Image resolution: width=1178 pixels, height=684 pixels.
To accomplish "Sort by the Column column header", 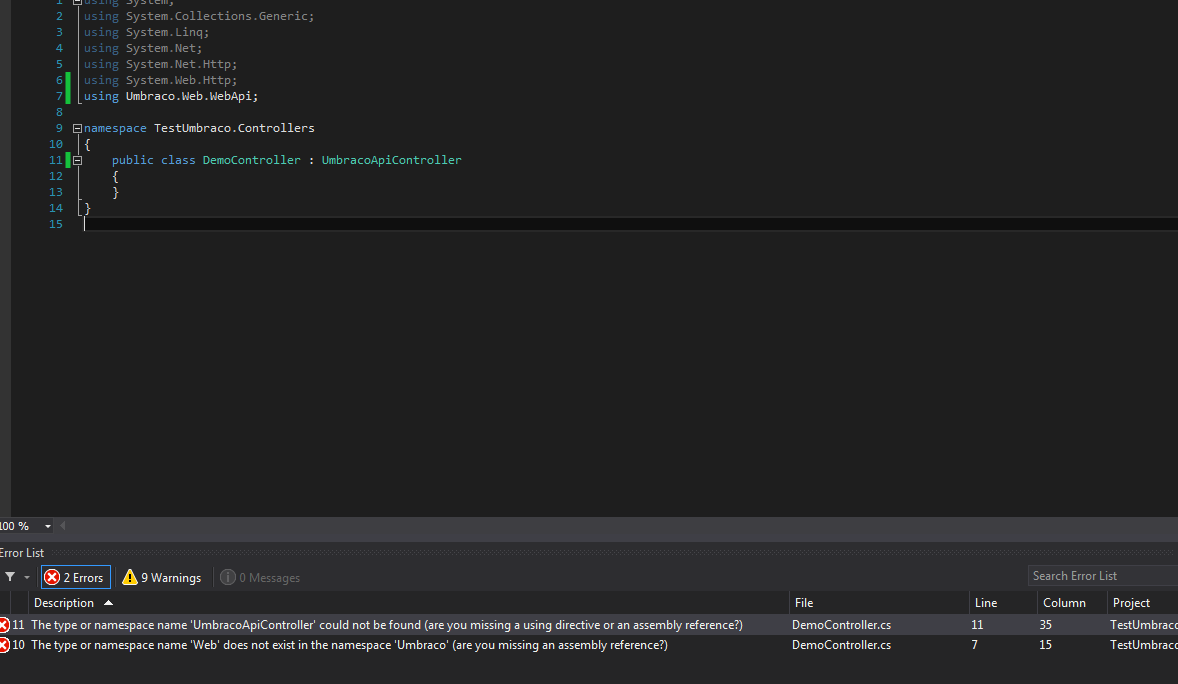I will point(1072,603).
